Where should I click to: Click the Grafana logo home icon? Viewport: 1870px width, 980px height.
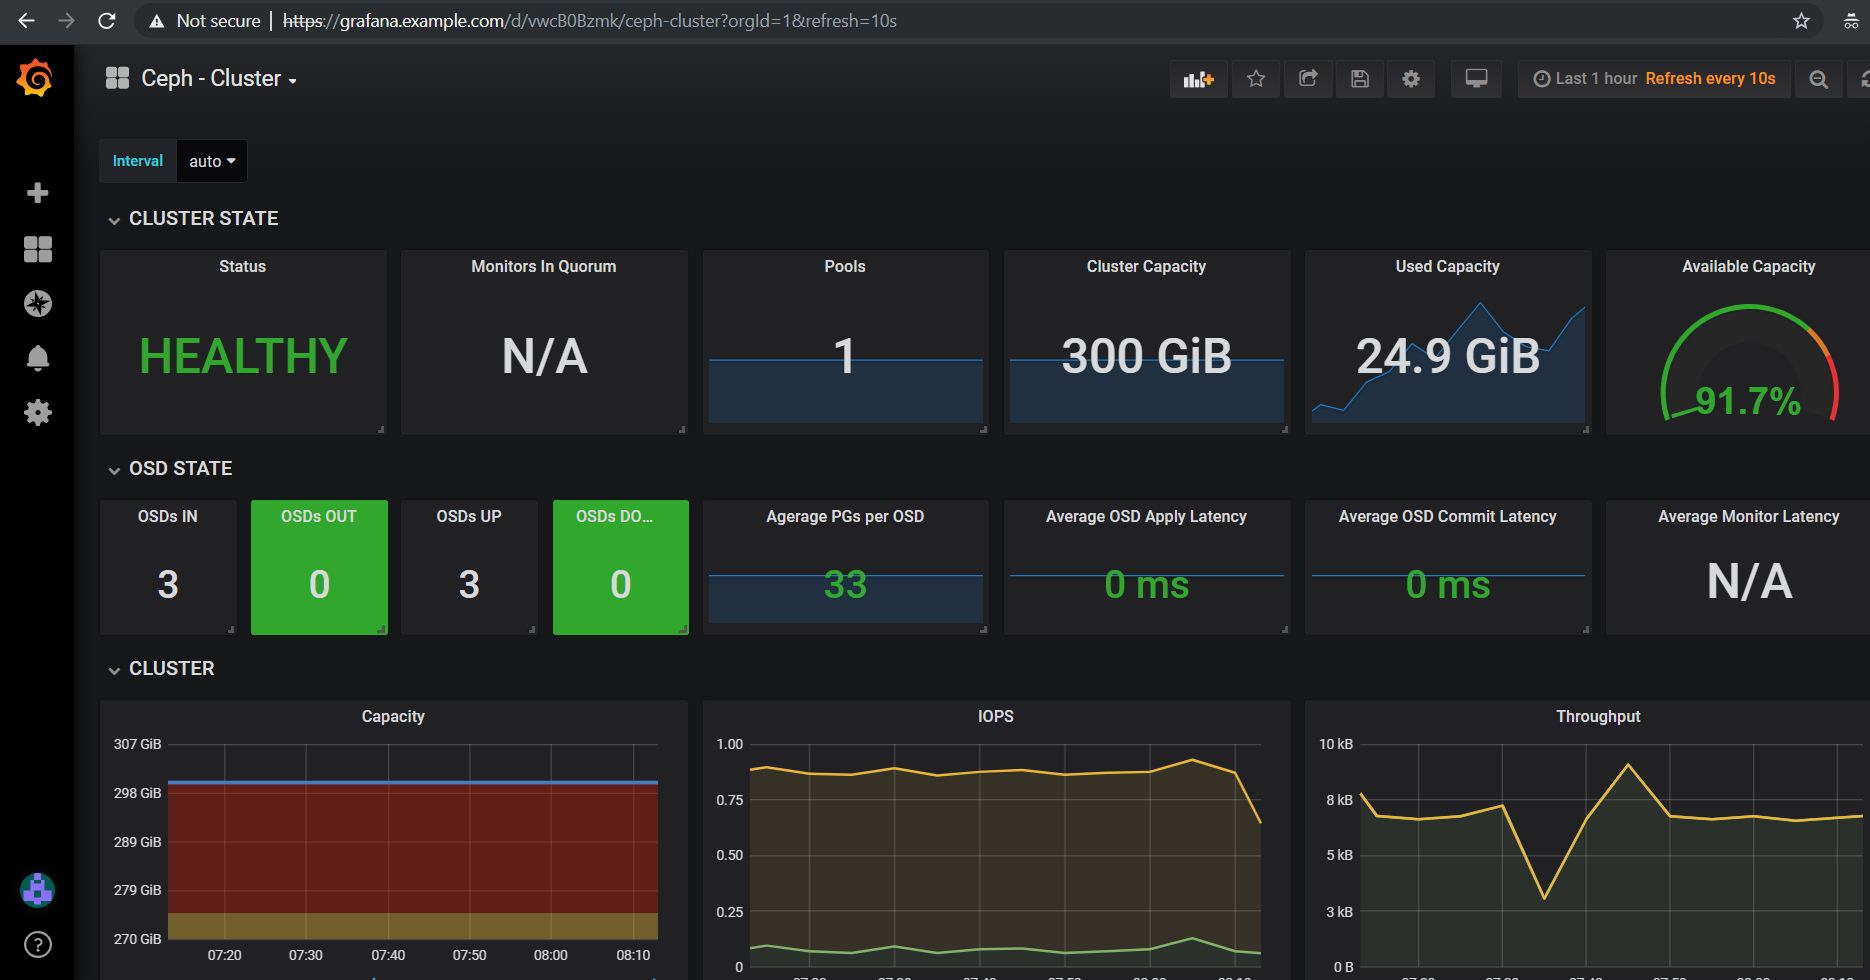36,78
